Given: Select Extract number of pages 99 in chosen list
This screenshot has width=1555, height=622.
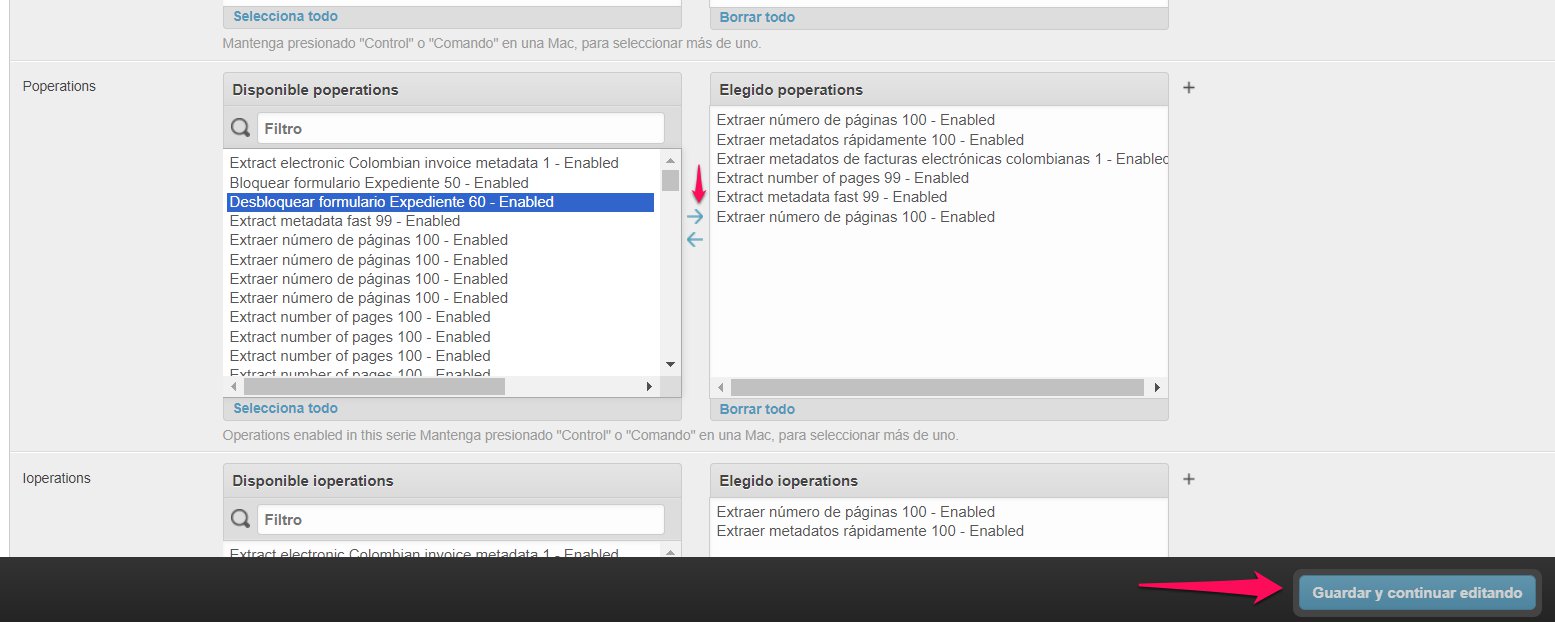Looking at the screenshot, I should pos(842,178).
